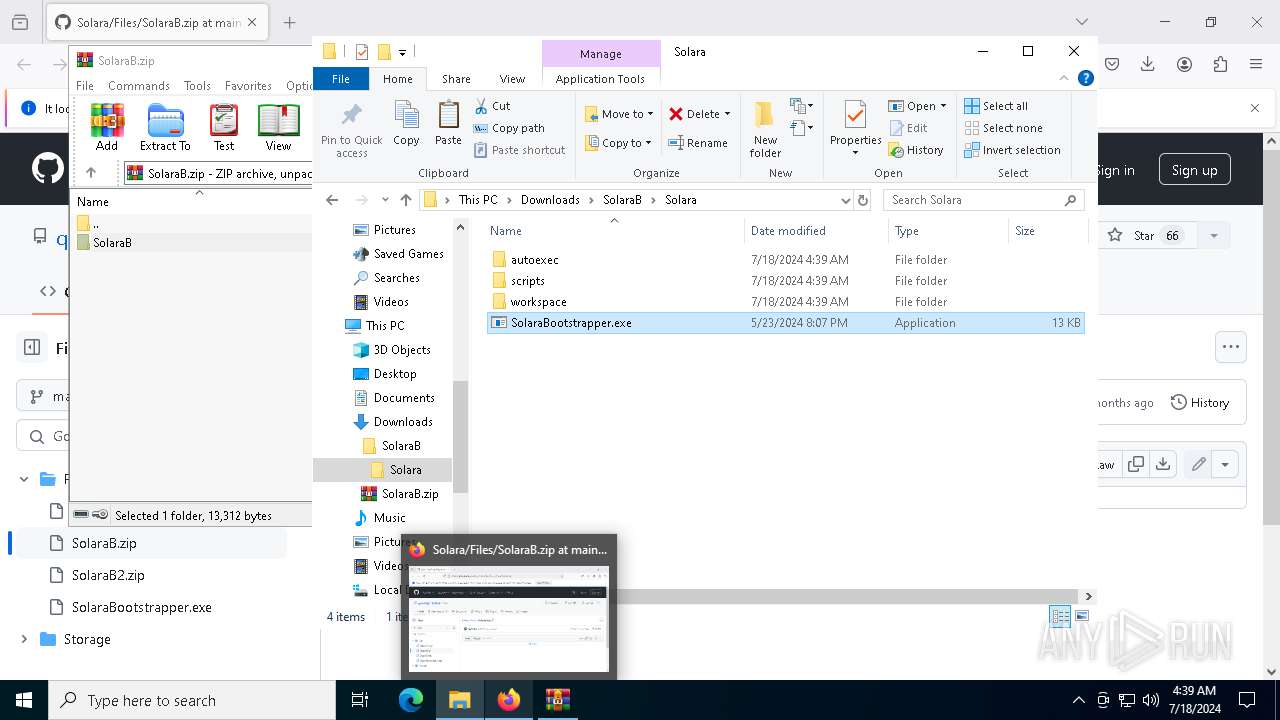Download raw file icon on GitHub

pyautogui.click(x=1163, y=464)
